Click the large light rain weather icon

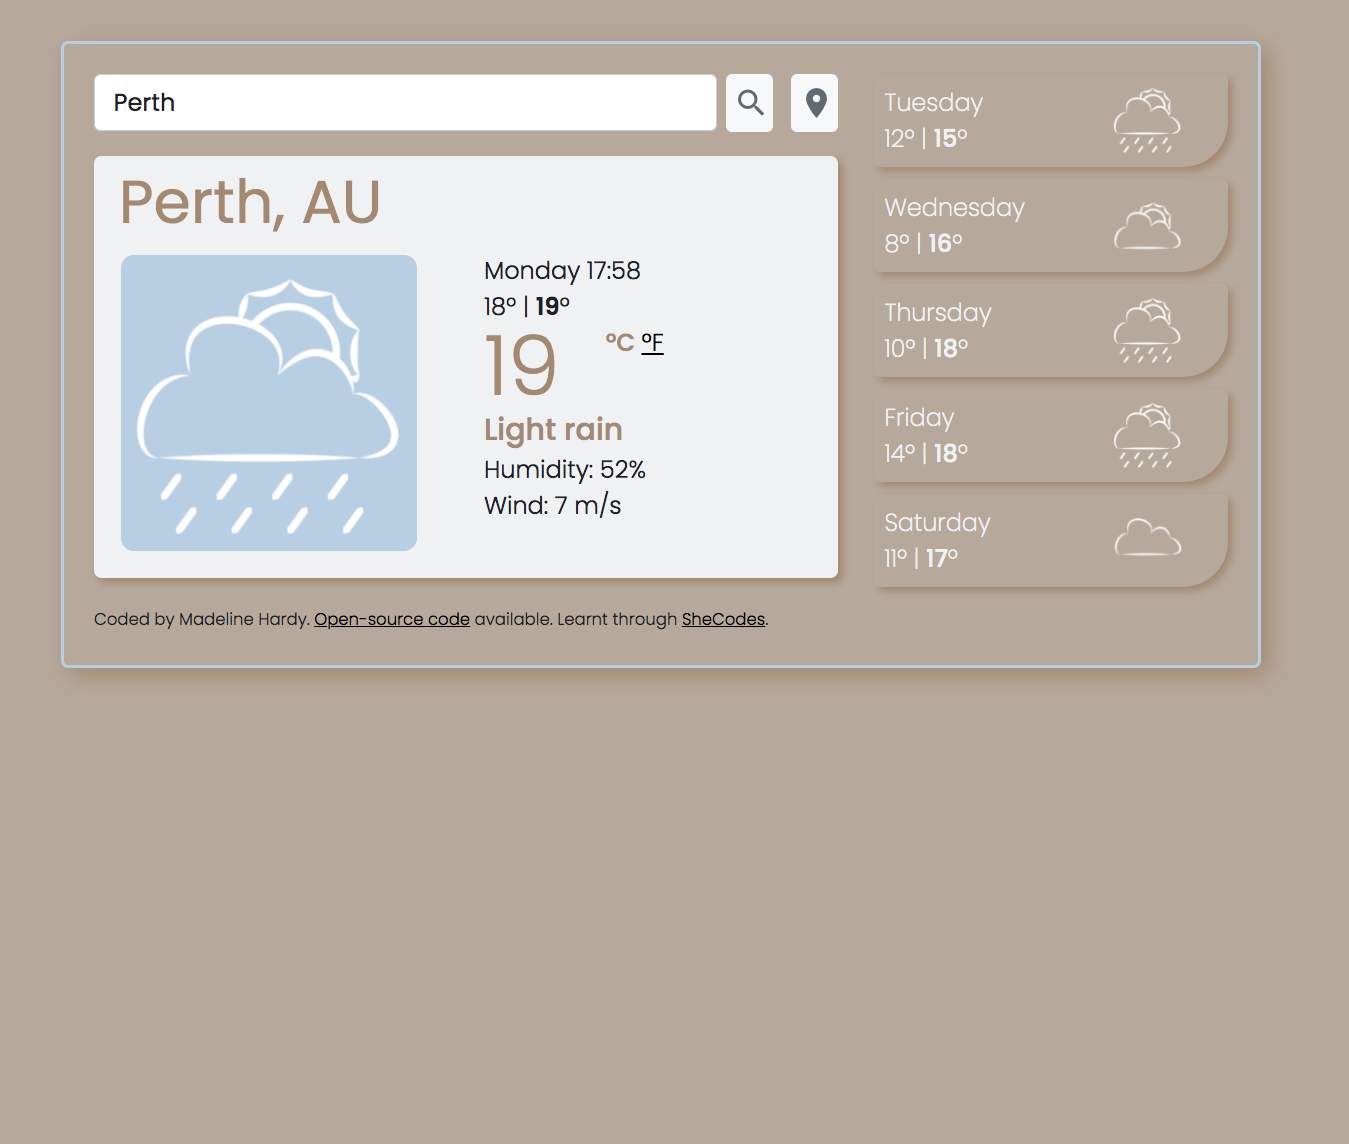click(x=269, y=403)
